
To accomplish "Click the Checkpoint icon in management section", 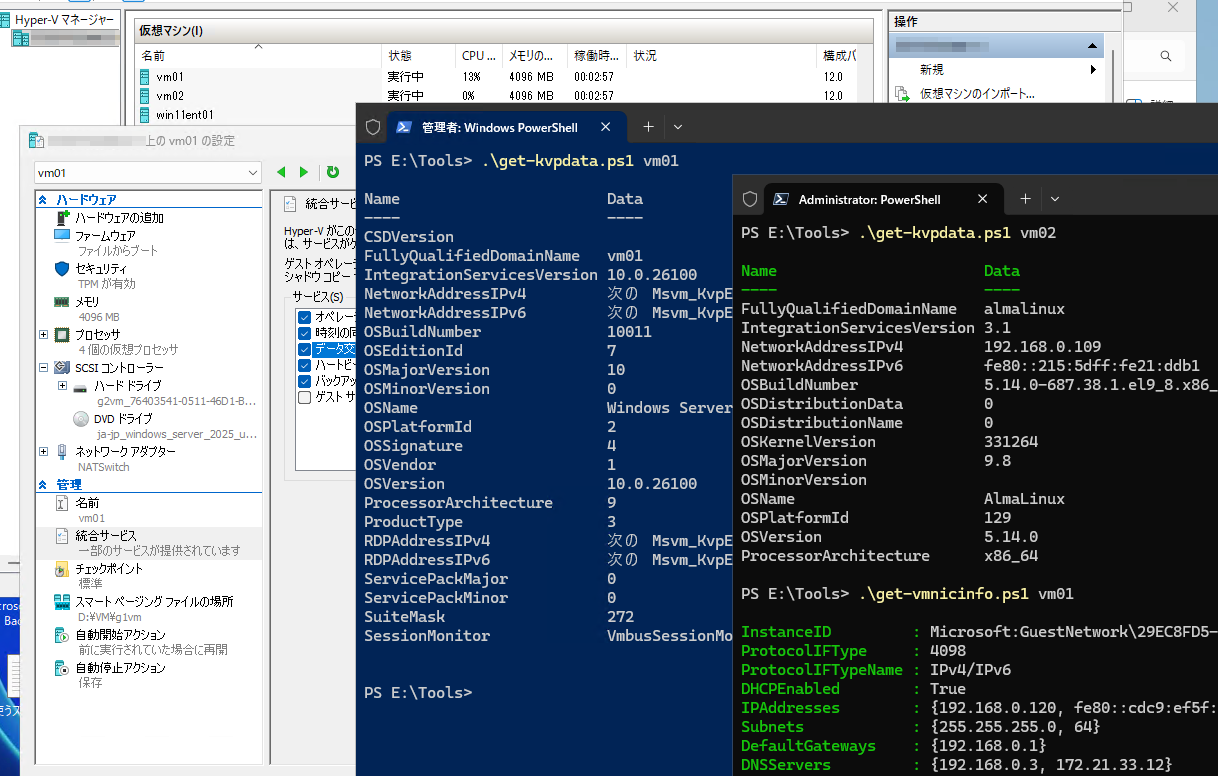I will (x=62, y=569).
